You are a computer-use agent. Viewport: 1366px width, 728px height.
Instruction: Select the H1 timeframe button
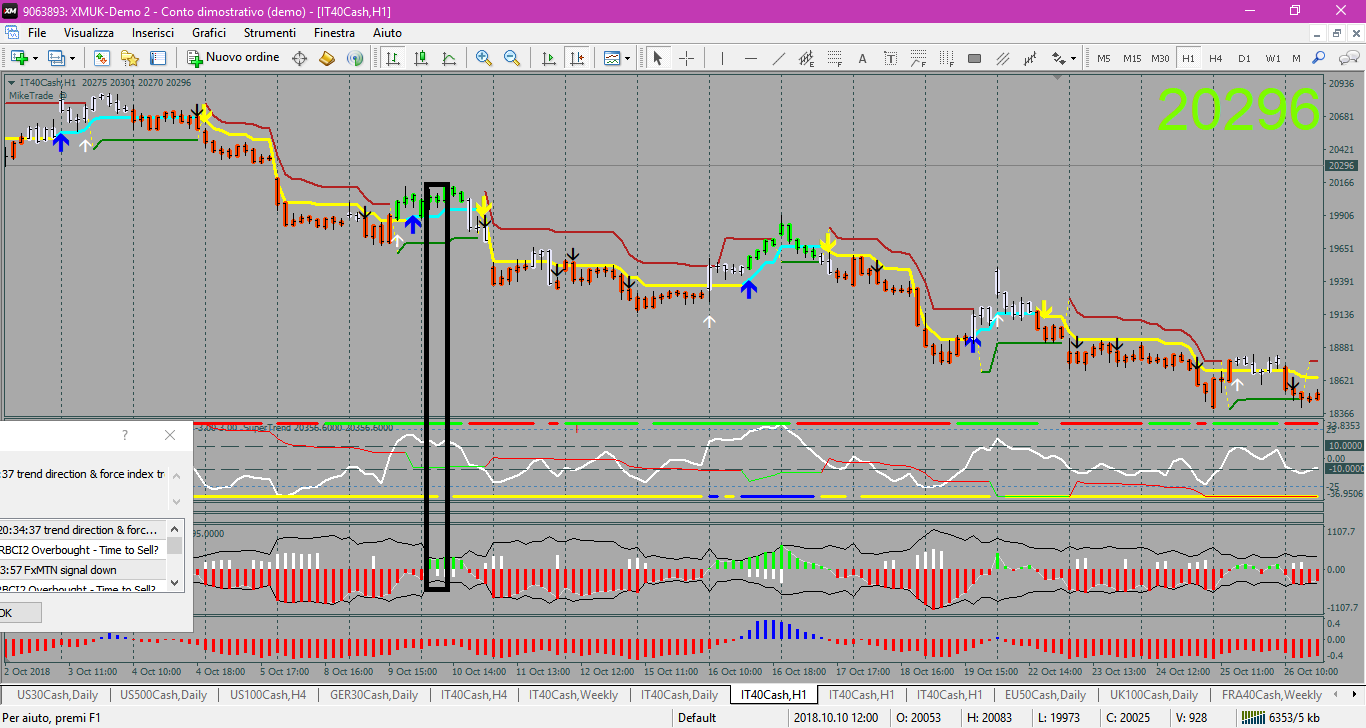[x=1188, y=58]
